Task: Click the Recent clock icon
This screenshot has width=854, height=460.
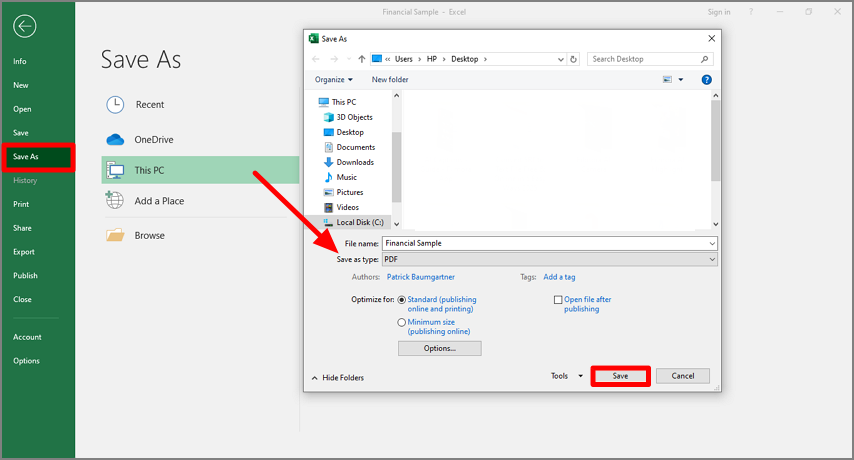Action: 115,105
